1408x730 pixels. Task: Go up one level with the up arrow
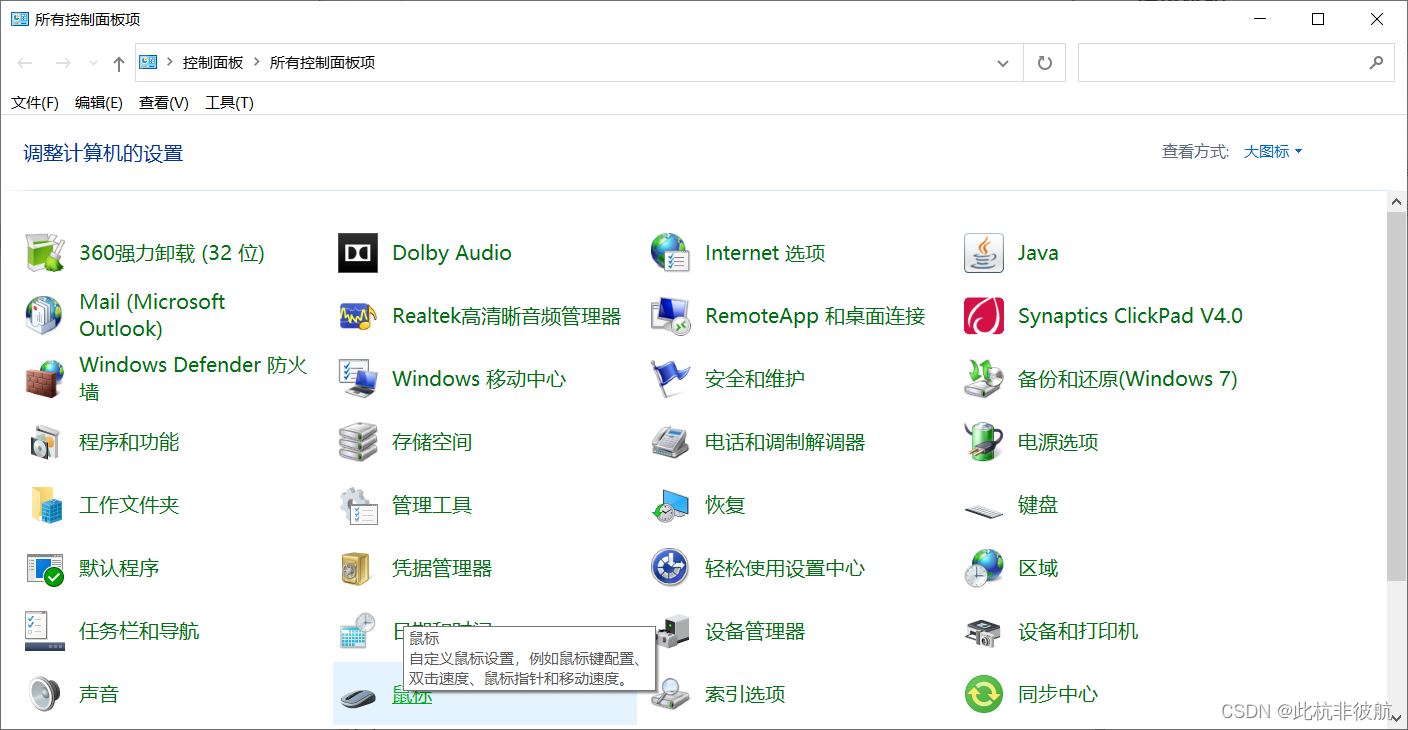coord(119,63)
